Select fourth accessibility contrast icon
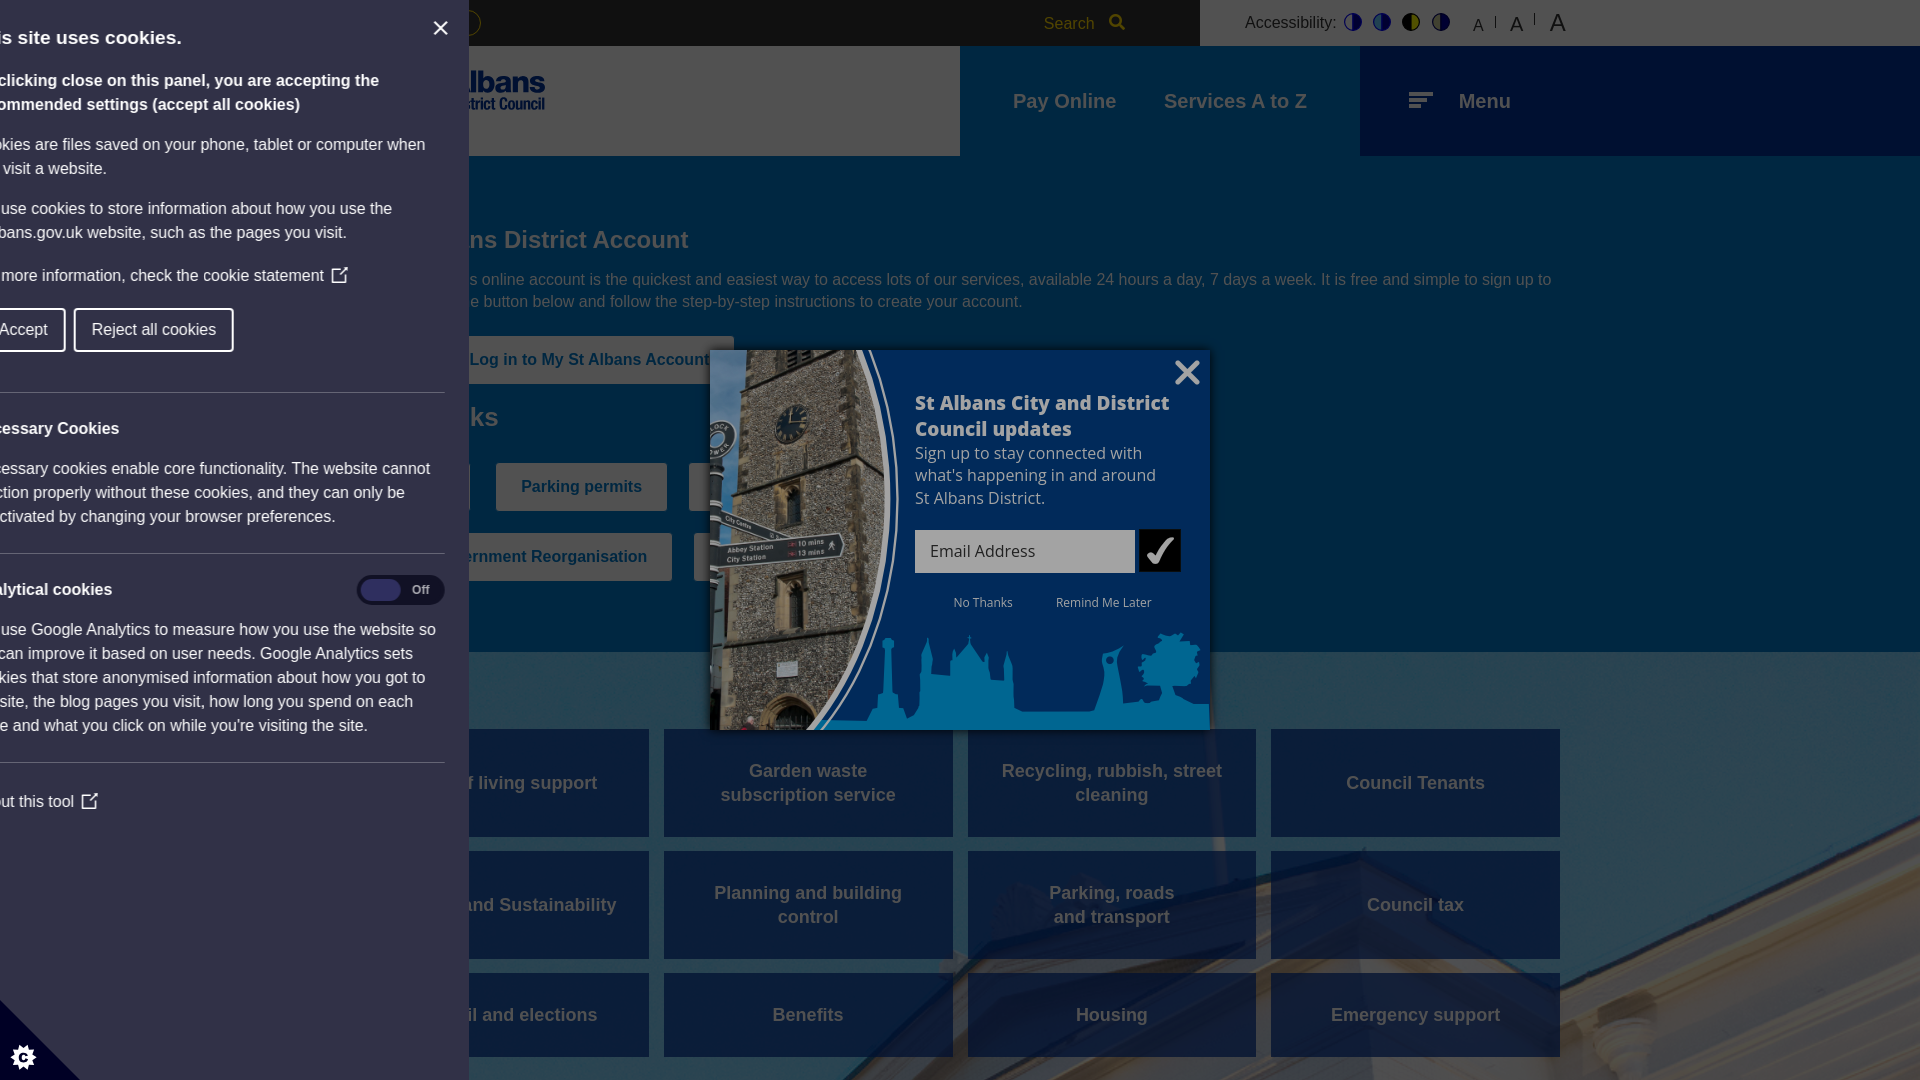 [x=1441, y=22]
